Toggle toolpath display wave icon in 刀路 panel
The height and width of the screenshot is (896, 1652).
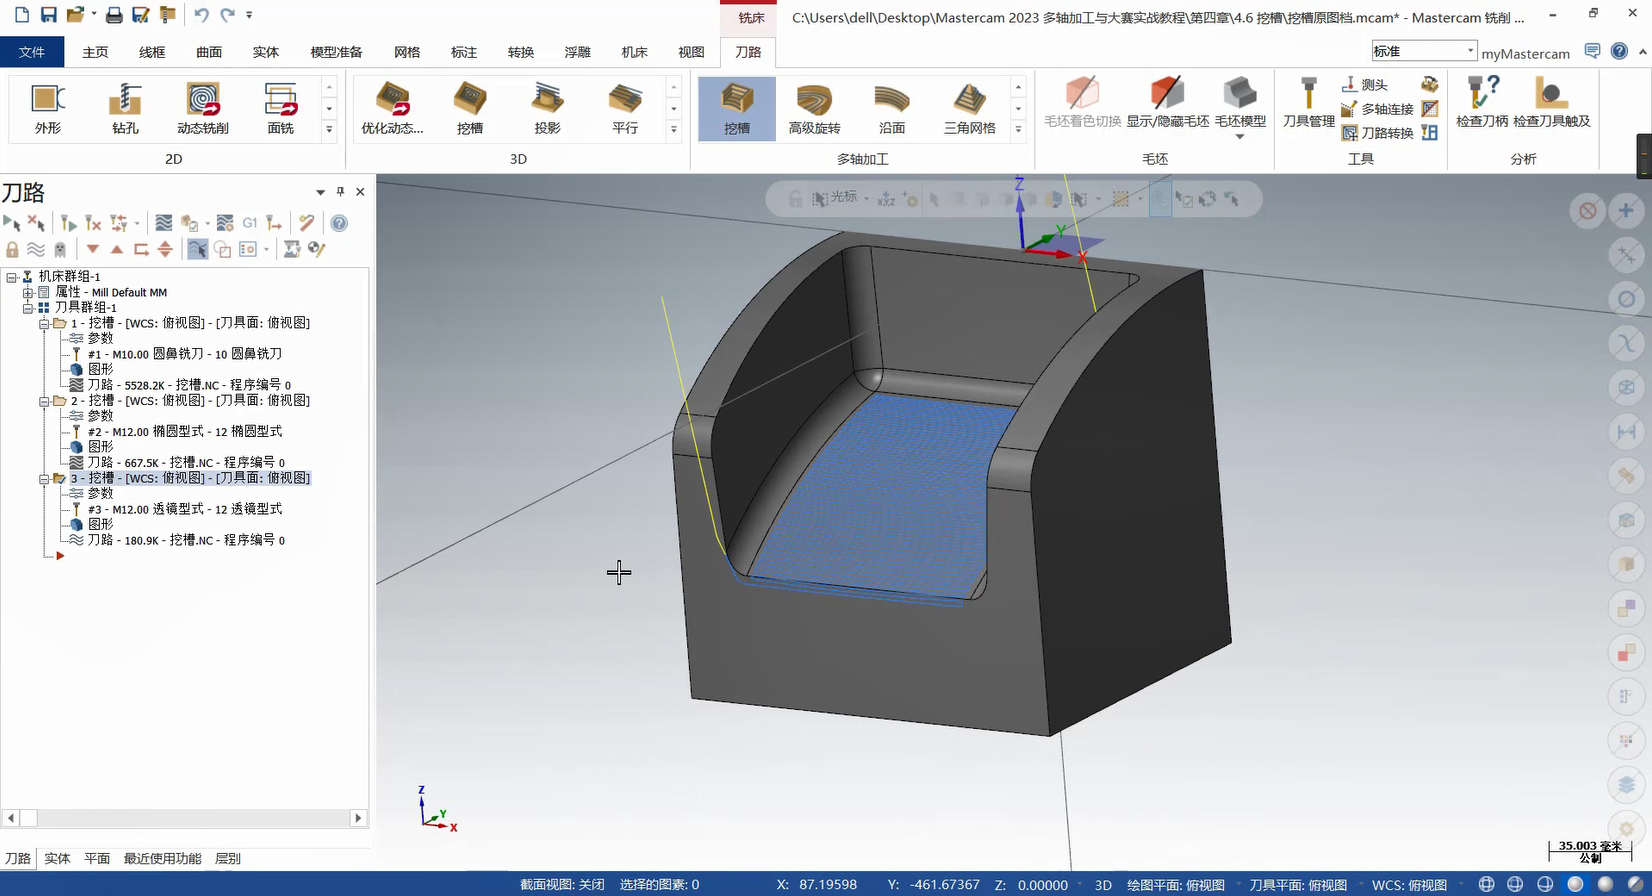36,250
